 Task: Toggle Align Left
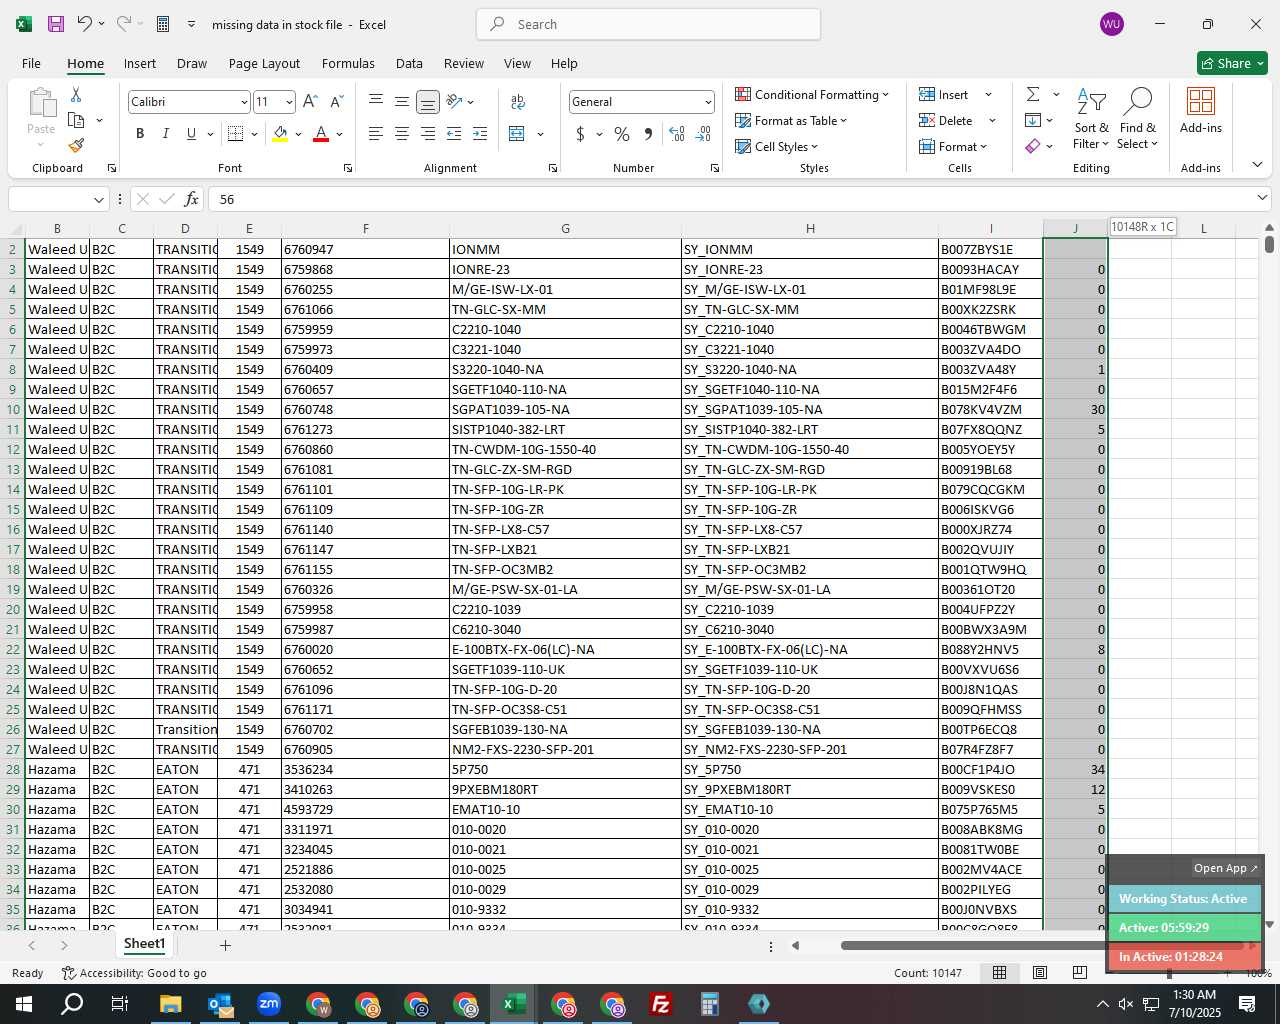(x=376, y=133)
